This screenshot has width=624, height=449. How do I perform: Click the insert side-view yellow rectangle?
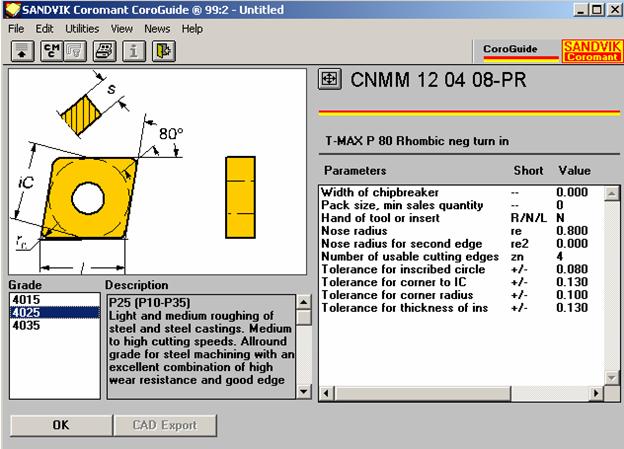point(240,197)
